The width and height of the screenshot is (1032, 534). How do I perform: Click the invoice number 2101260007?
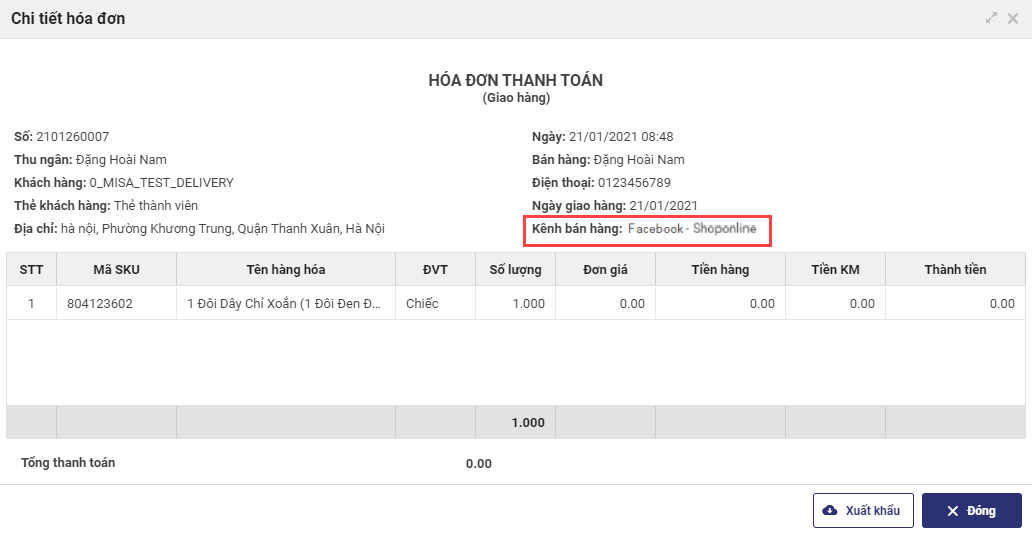point(73,137)
